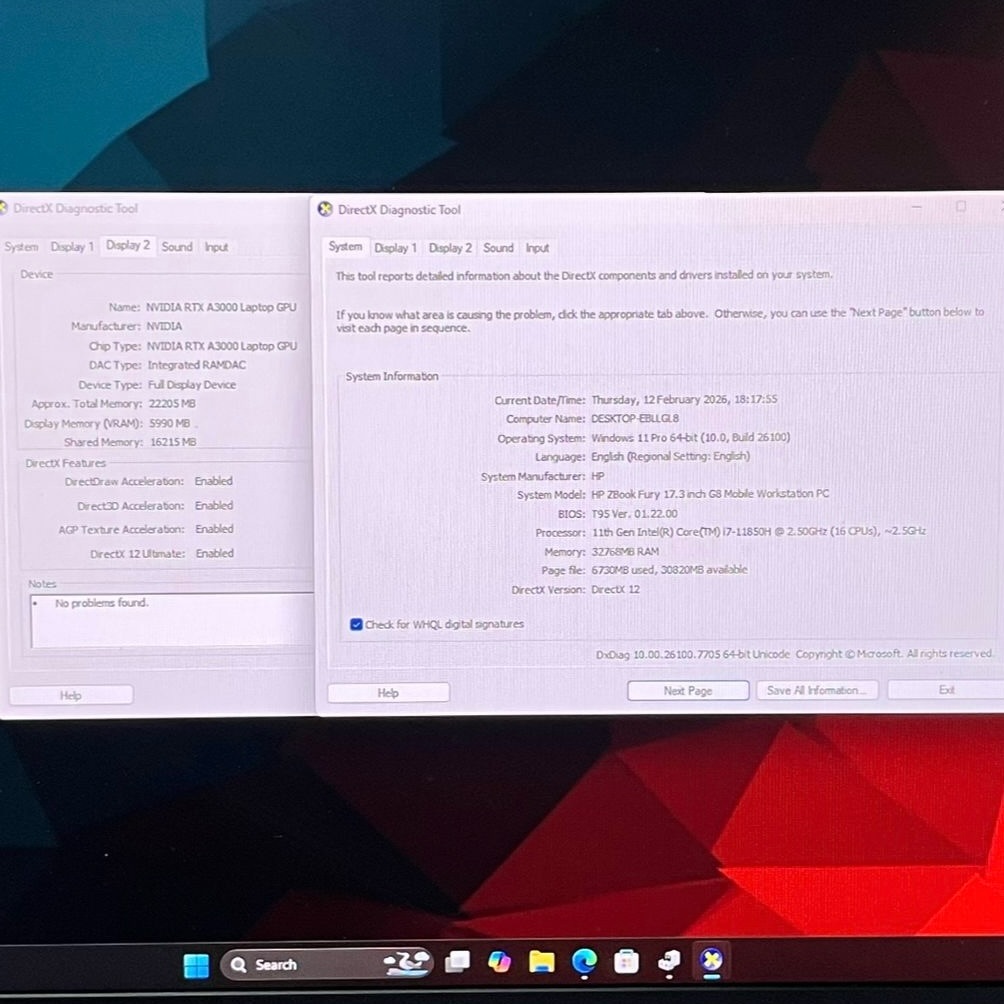
Task: Click the taskbar Search box
Action: (x=326, y=964)
